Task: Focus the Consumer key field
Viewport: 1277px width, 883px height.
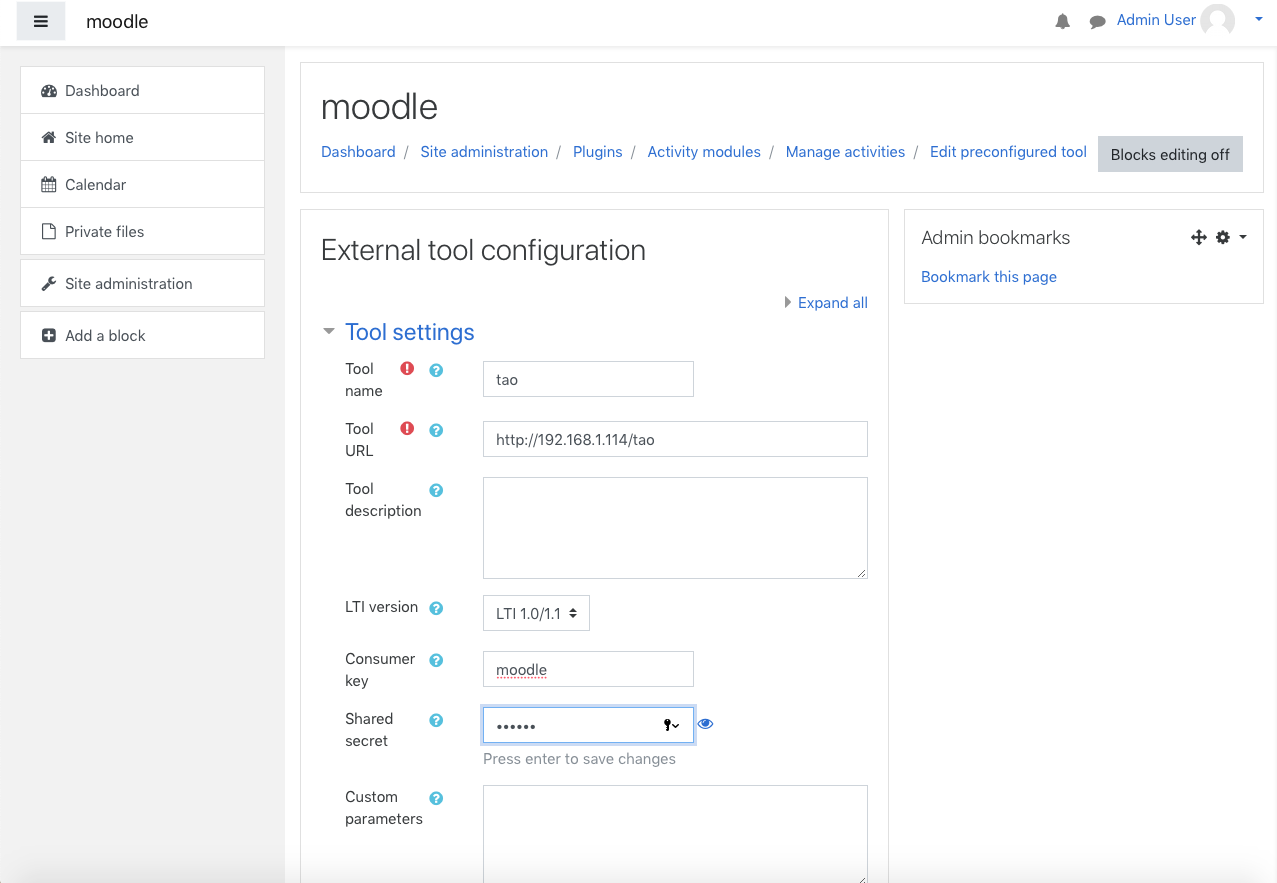Action: (588, 669)
